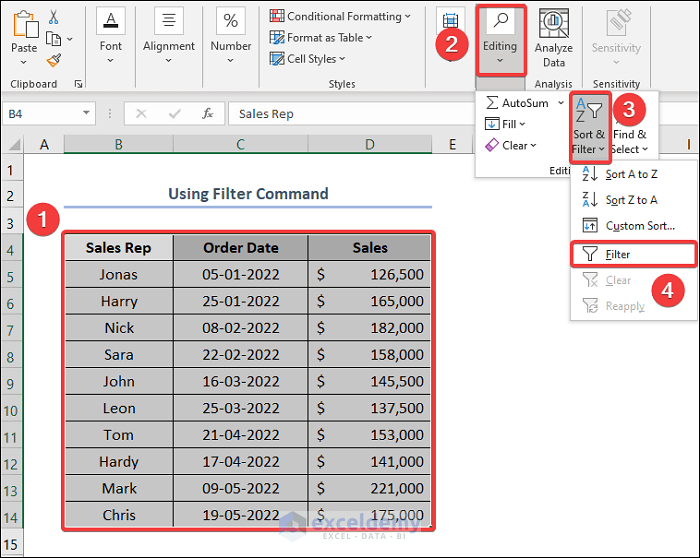700x558 pixels.
Task: Select column A header
Action: 44,144
